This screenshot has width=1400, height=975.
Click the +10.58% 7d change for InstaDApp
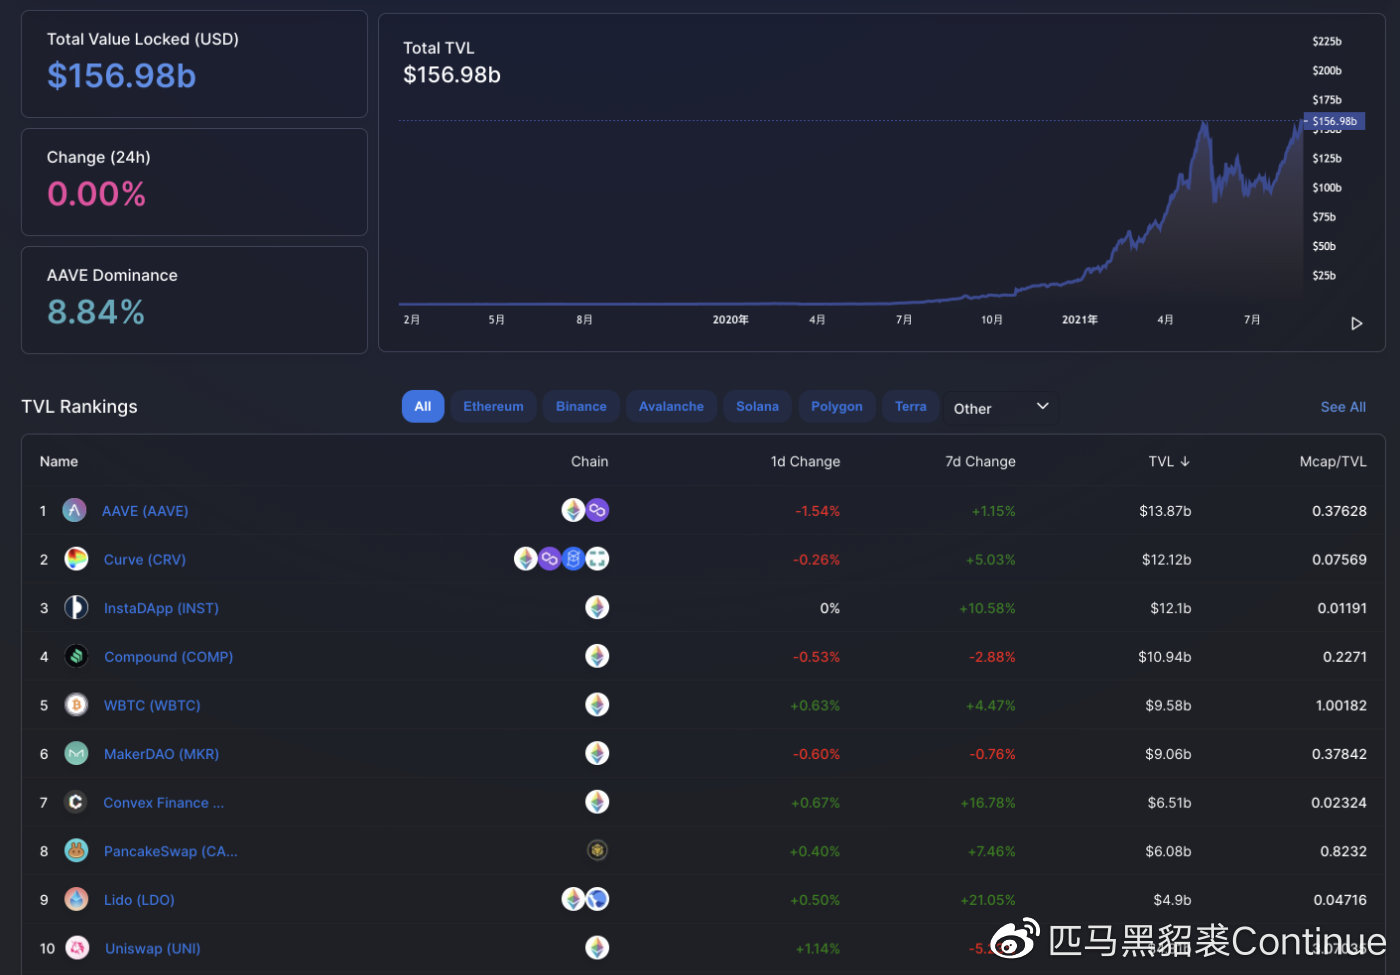tap(987, 608)
